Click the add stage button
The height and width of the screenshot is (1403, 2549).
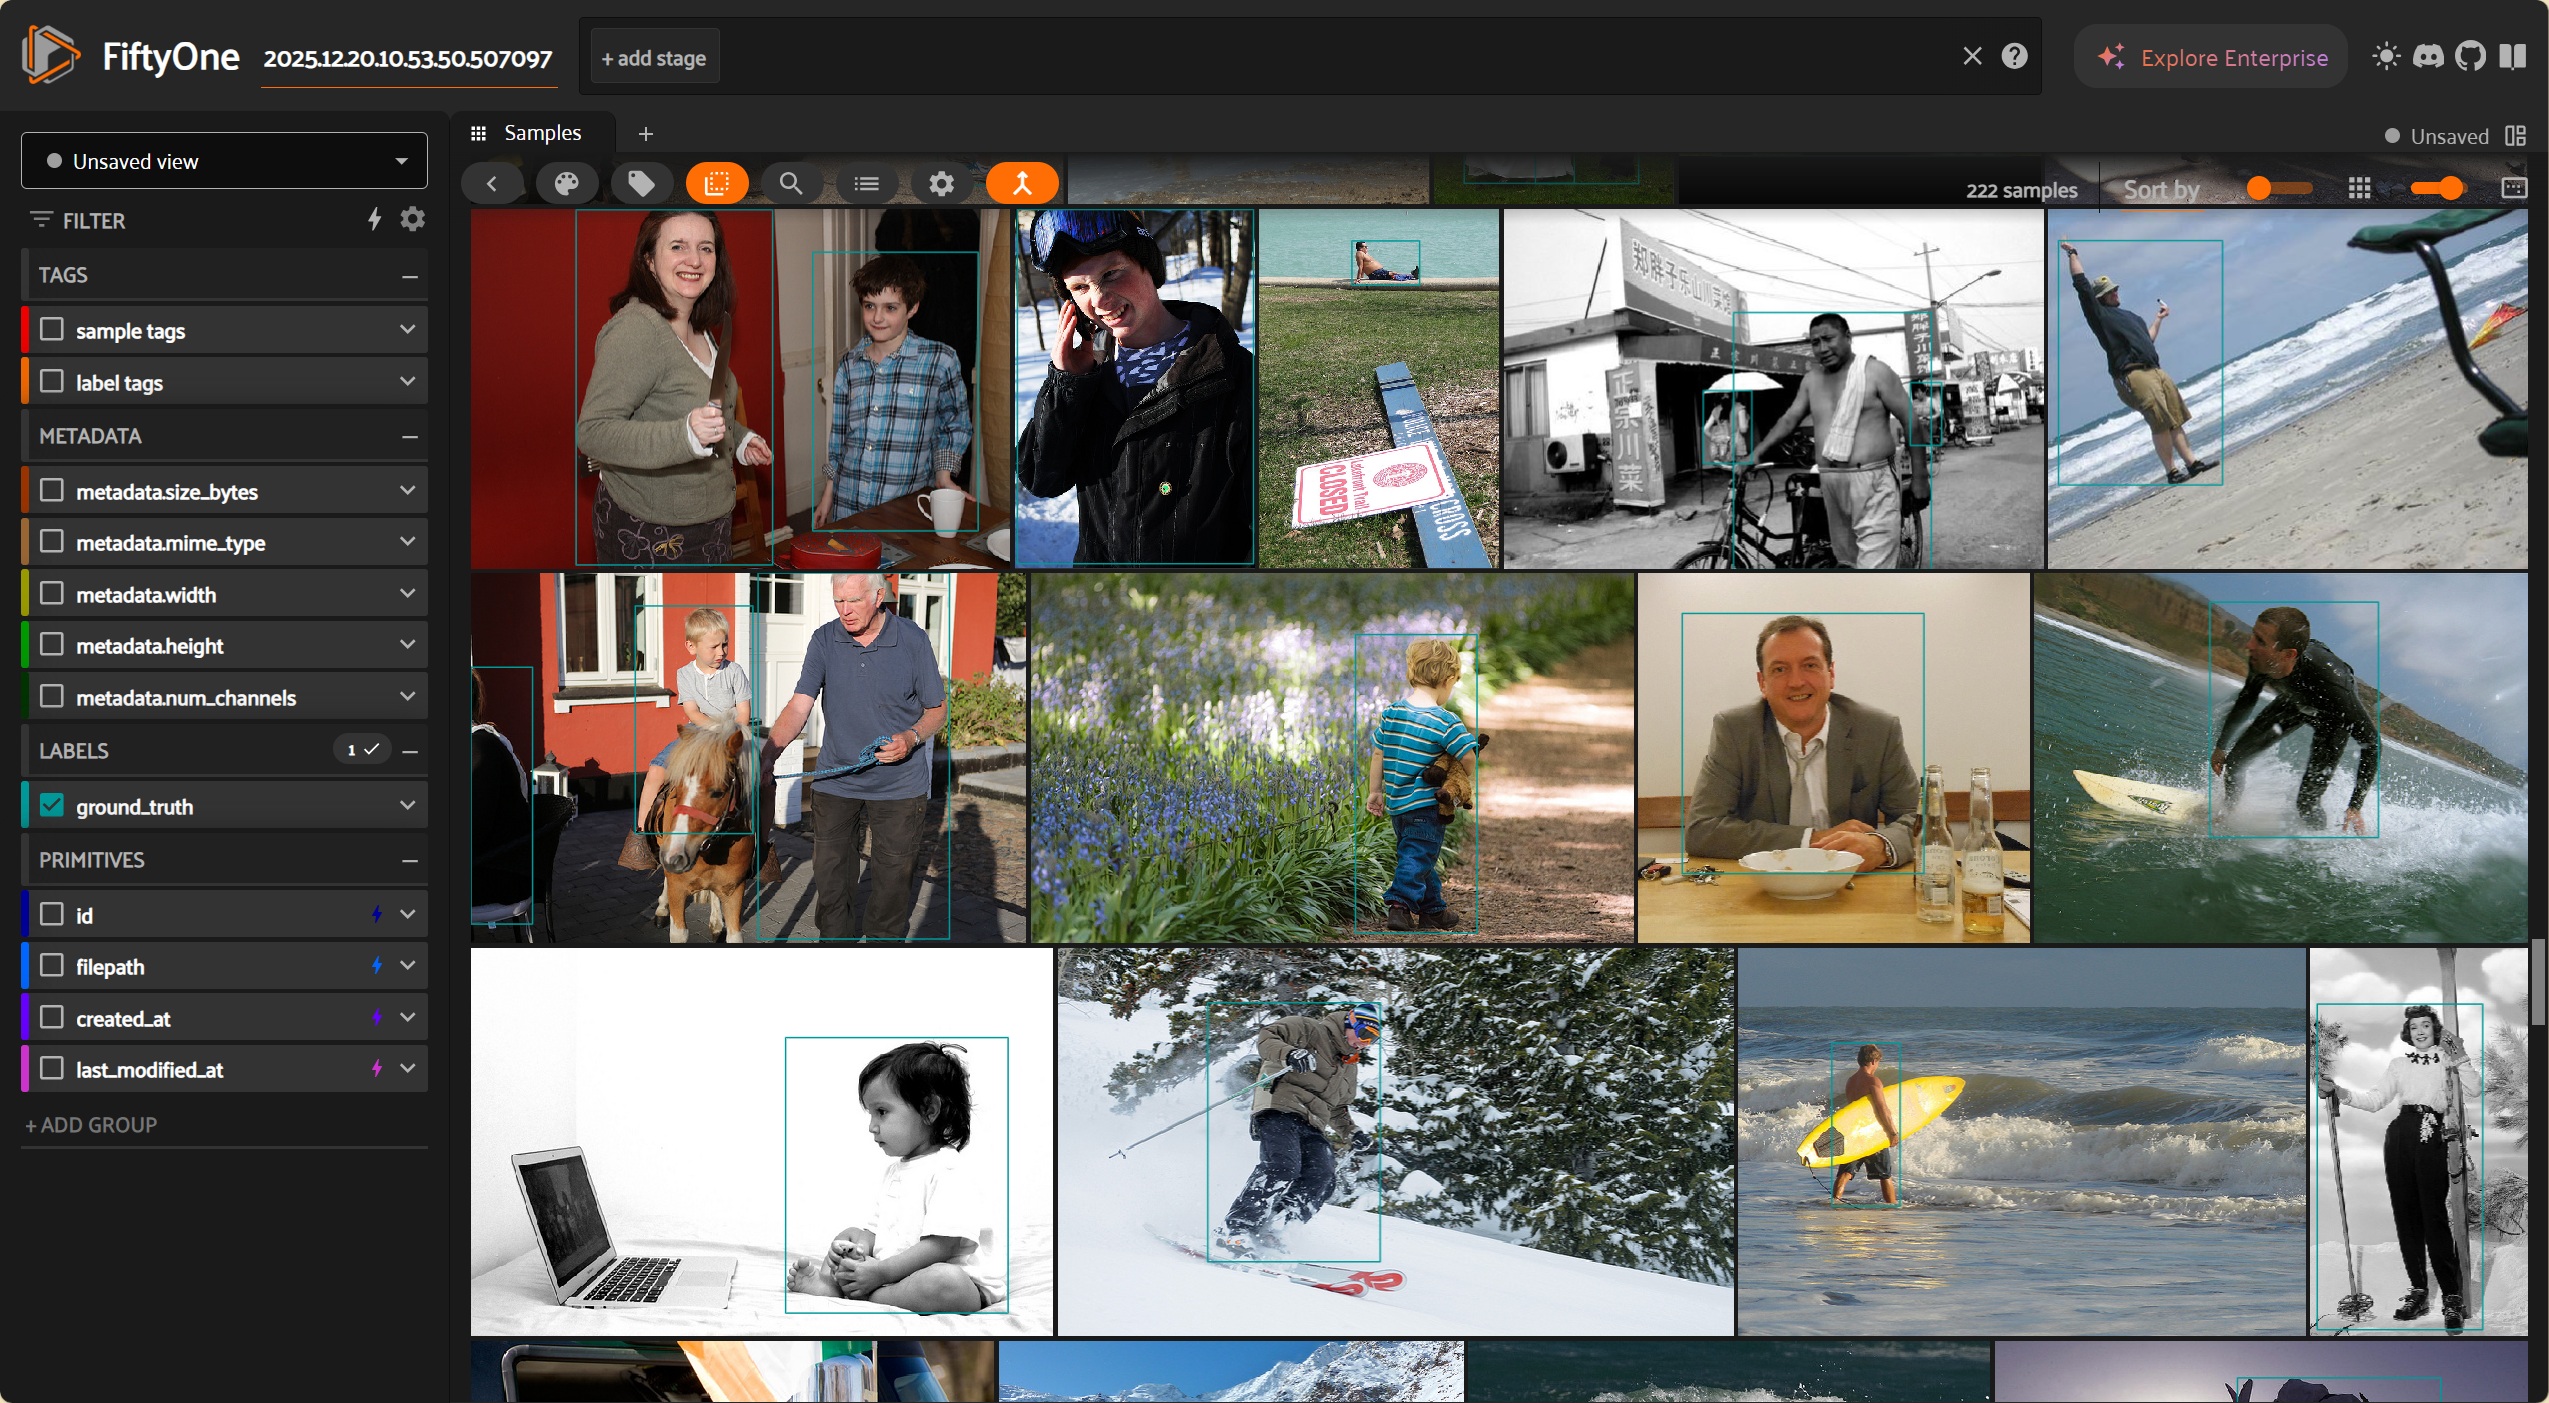[654, 58]
